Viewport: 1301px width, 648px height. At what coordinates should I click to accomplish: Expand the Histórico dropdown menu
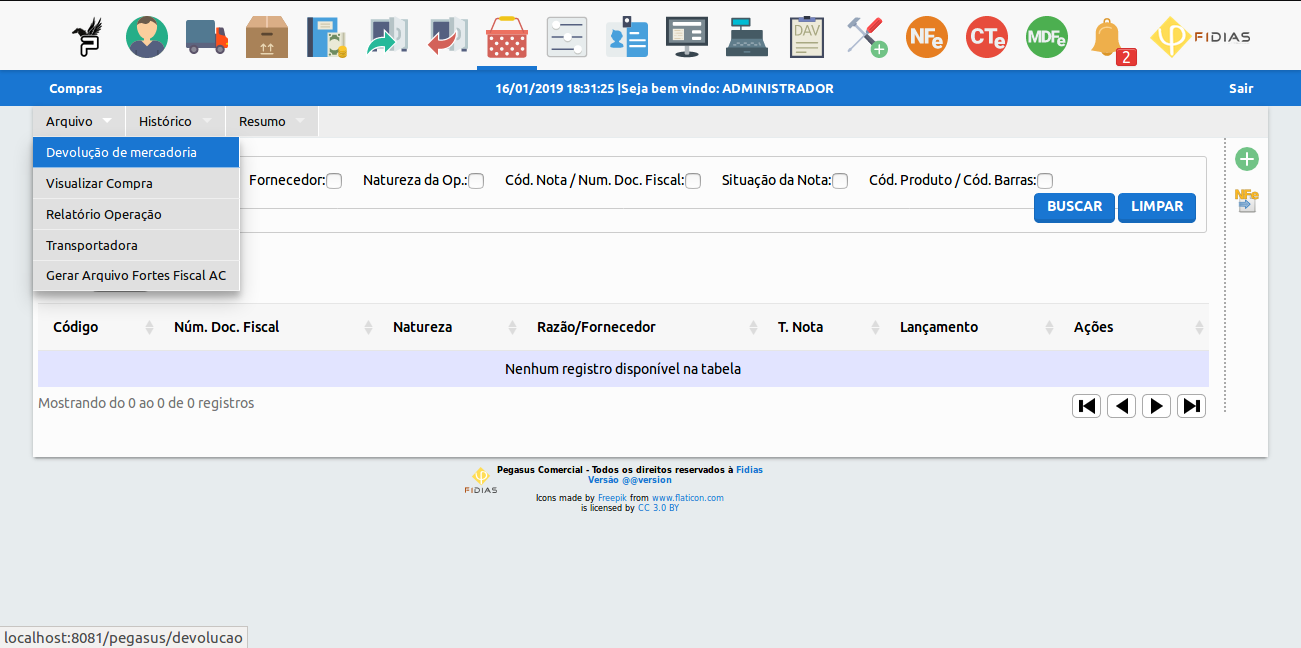click(176, 121)
